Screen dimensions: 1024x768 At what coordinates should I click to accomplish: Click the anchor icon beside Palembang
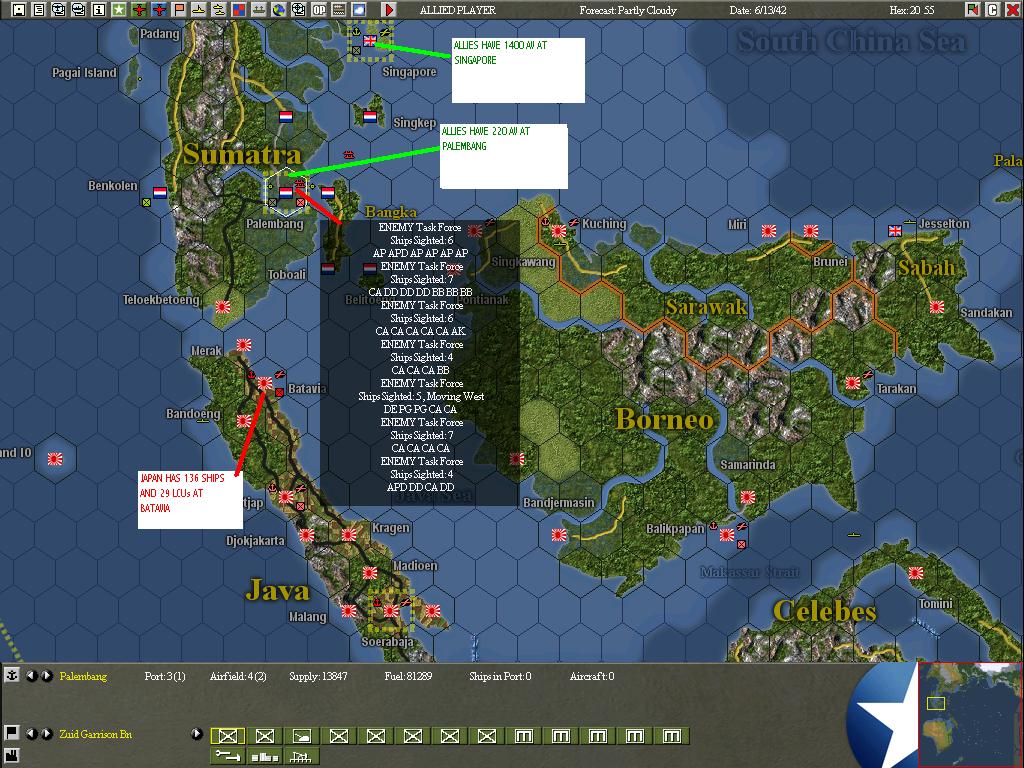pyautogui.click(x=12, y=676)
